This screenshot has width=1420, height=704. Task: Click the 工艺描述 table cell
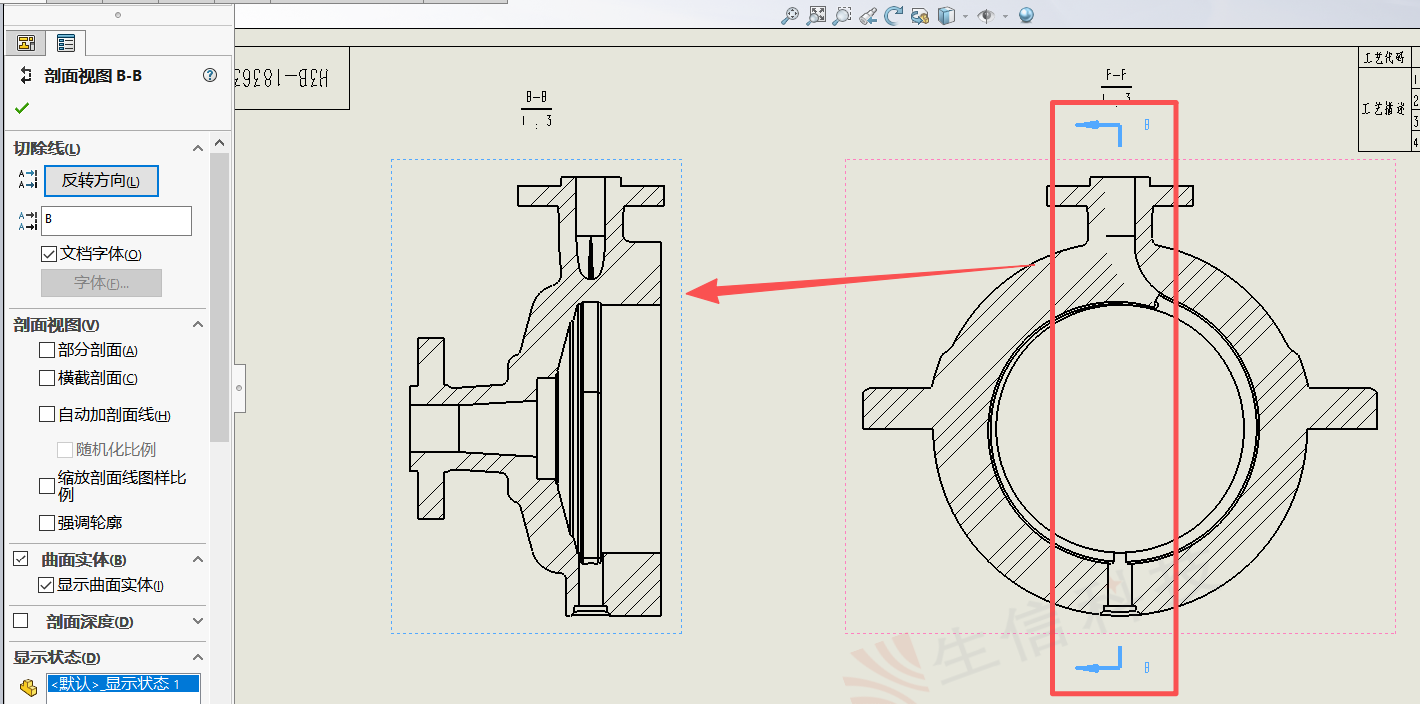[x=1383, y=109]
